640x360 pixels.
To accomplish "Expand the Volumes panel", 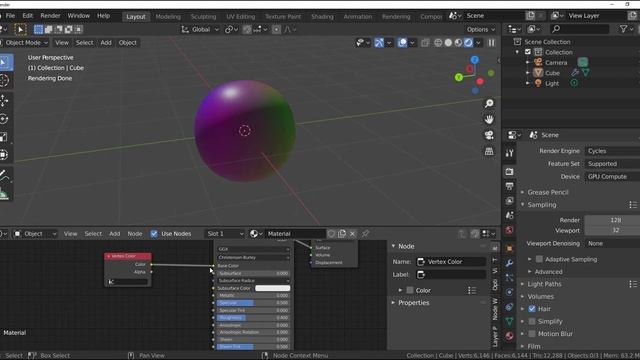I will pyautogui.click(x=540, y=296).
